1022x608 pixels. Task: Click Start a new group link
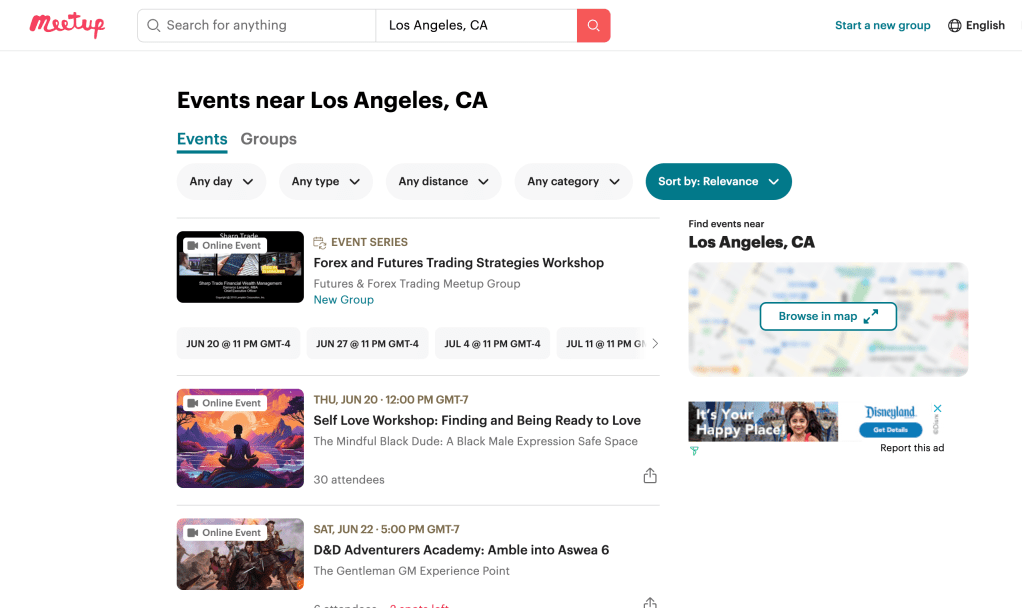click(x=882, y=25)
